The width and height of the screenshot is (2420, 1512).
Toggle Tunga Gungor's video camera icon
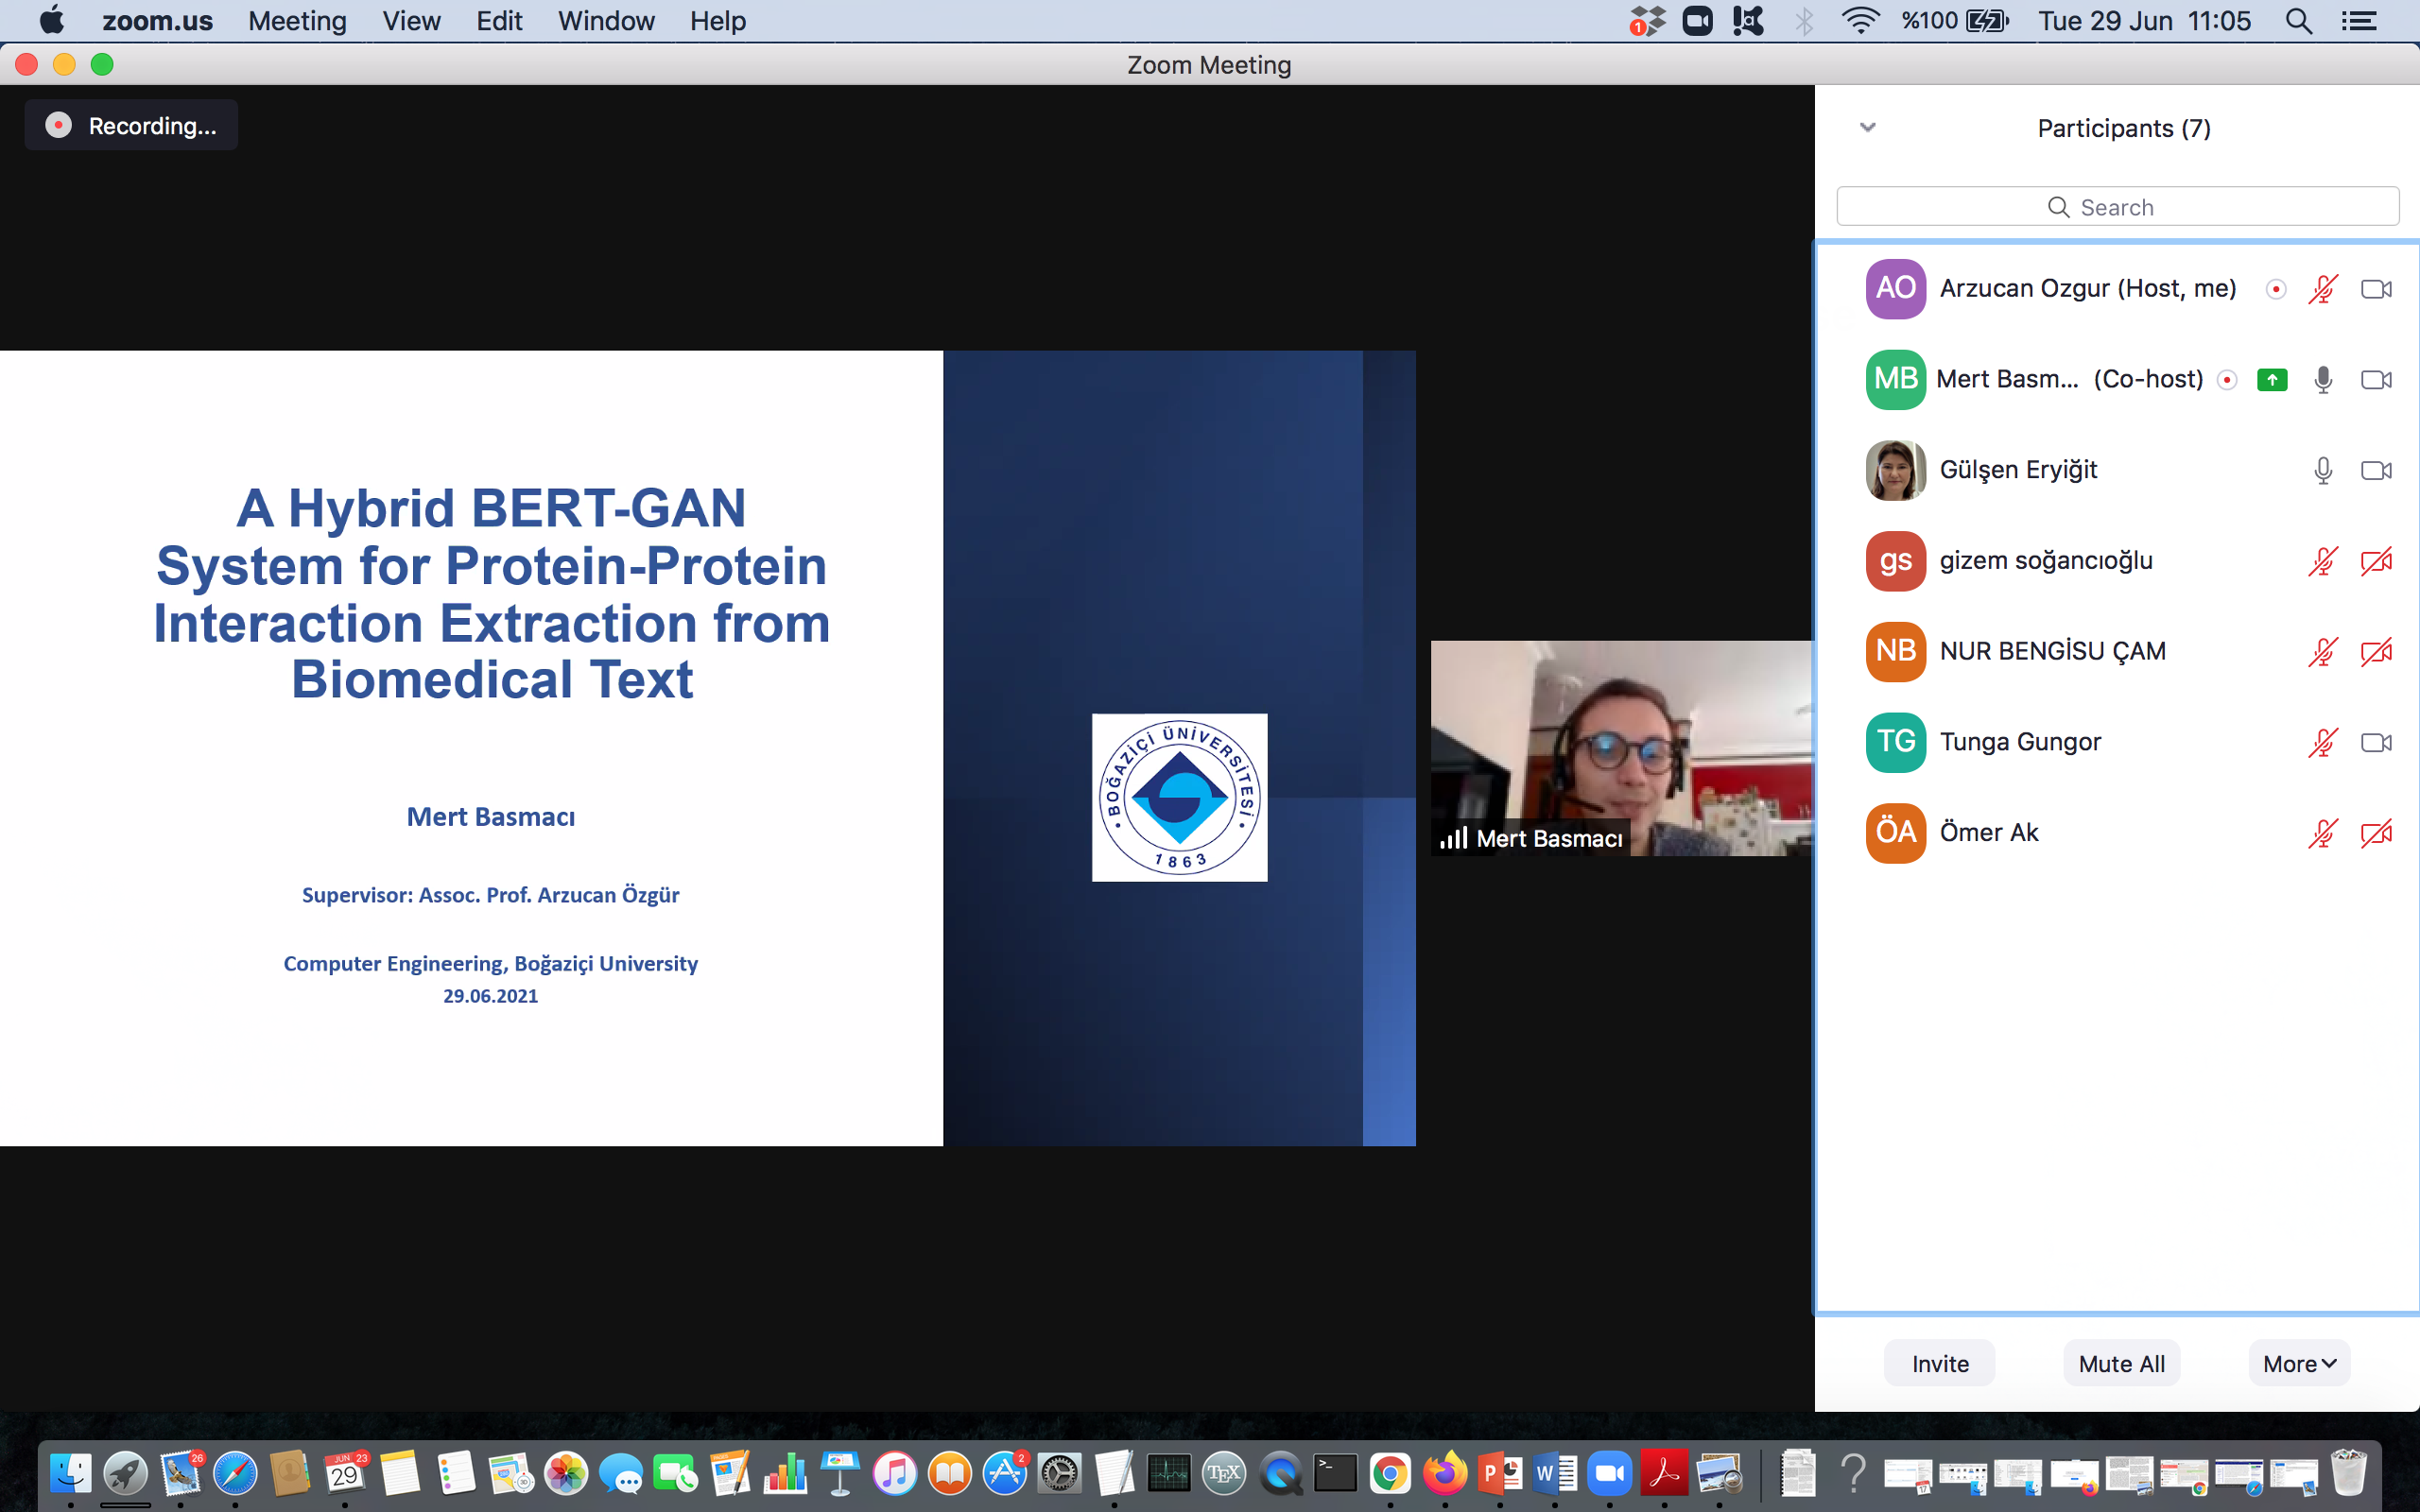pyautogui.click(x=2376, y=742)
